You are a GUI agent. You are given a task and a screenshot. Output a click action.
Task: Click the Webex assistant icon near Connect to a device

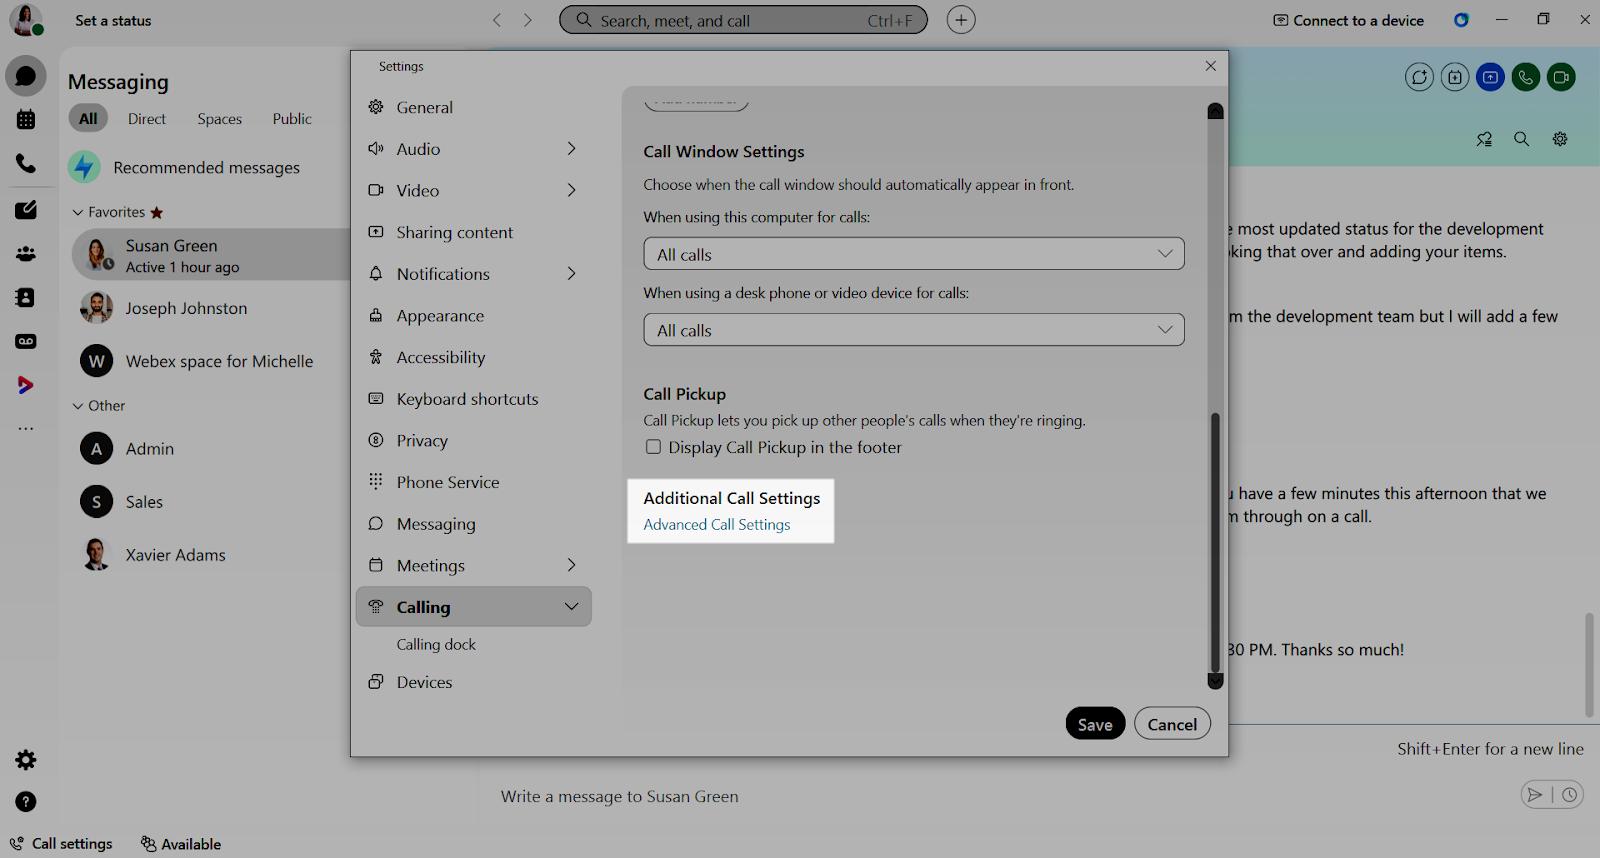click(x=1461, y=20)
